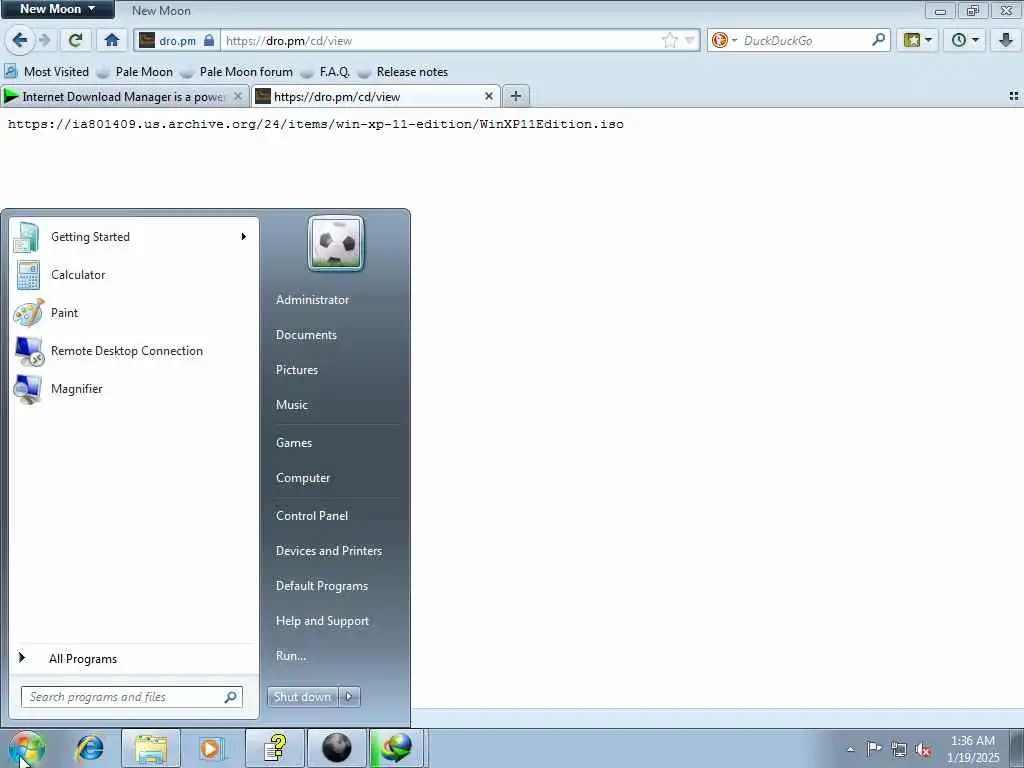This screenshot has width=1024, height=768.
Task: Open Internet Explorer from taskbar
Action: (x=89, y=748)
